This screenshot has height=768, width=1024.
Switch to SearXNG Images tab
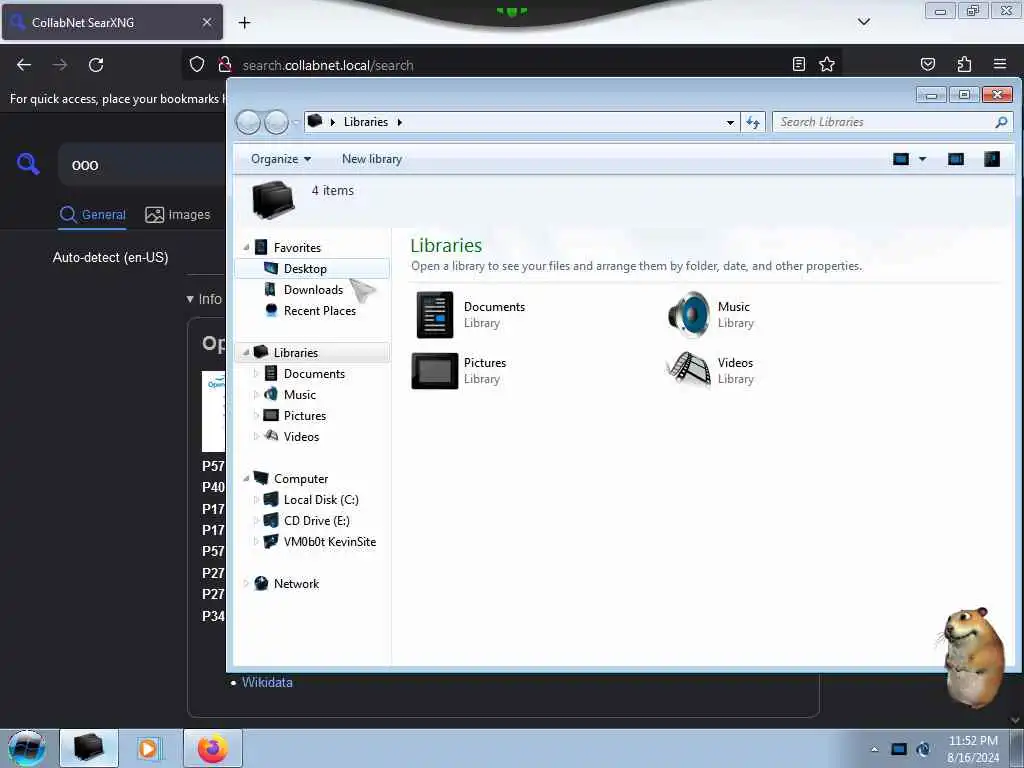(x=178, y=215)
